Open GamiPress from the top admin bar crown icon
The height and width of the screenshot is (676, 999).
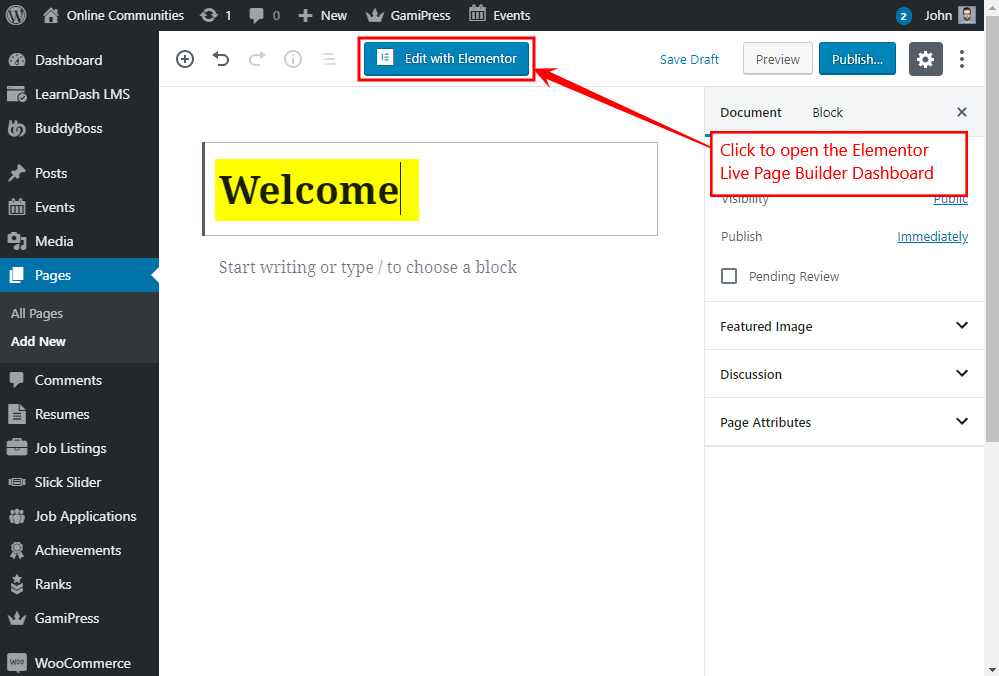(407, 15)
